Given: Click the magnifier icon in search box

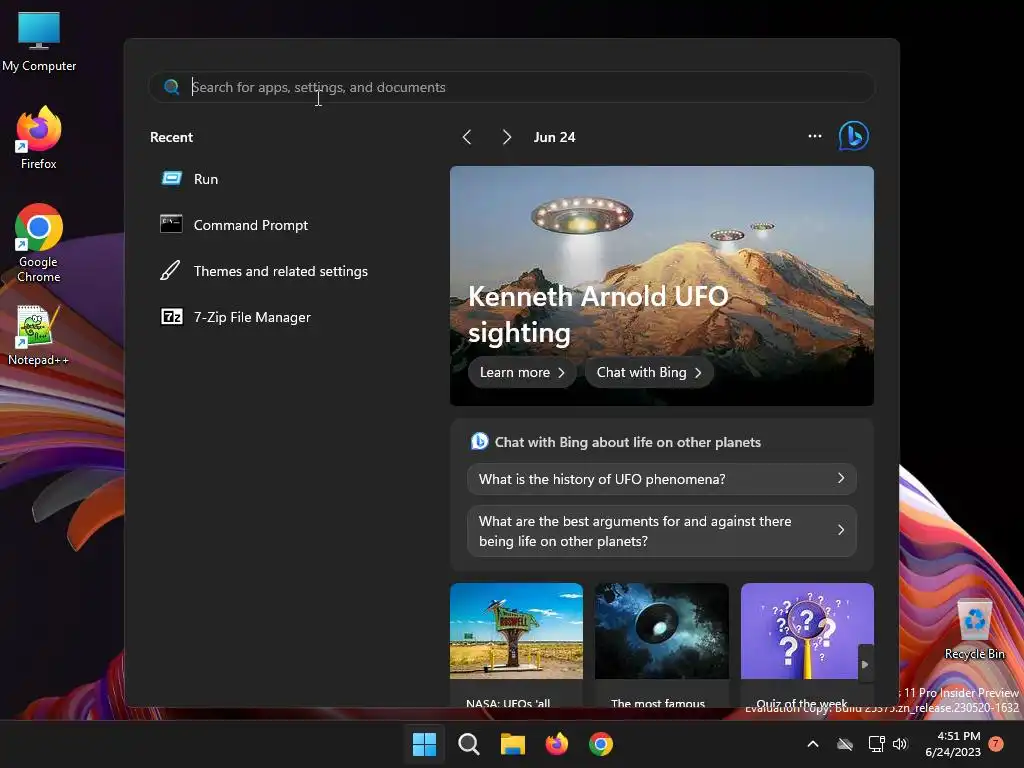Looking at the screenshot, I should [x=172, y=87].
